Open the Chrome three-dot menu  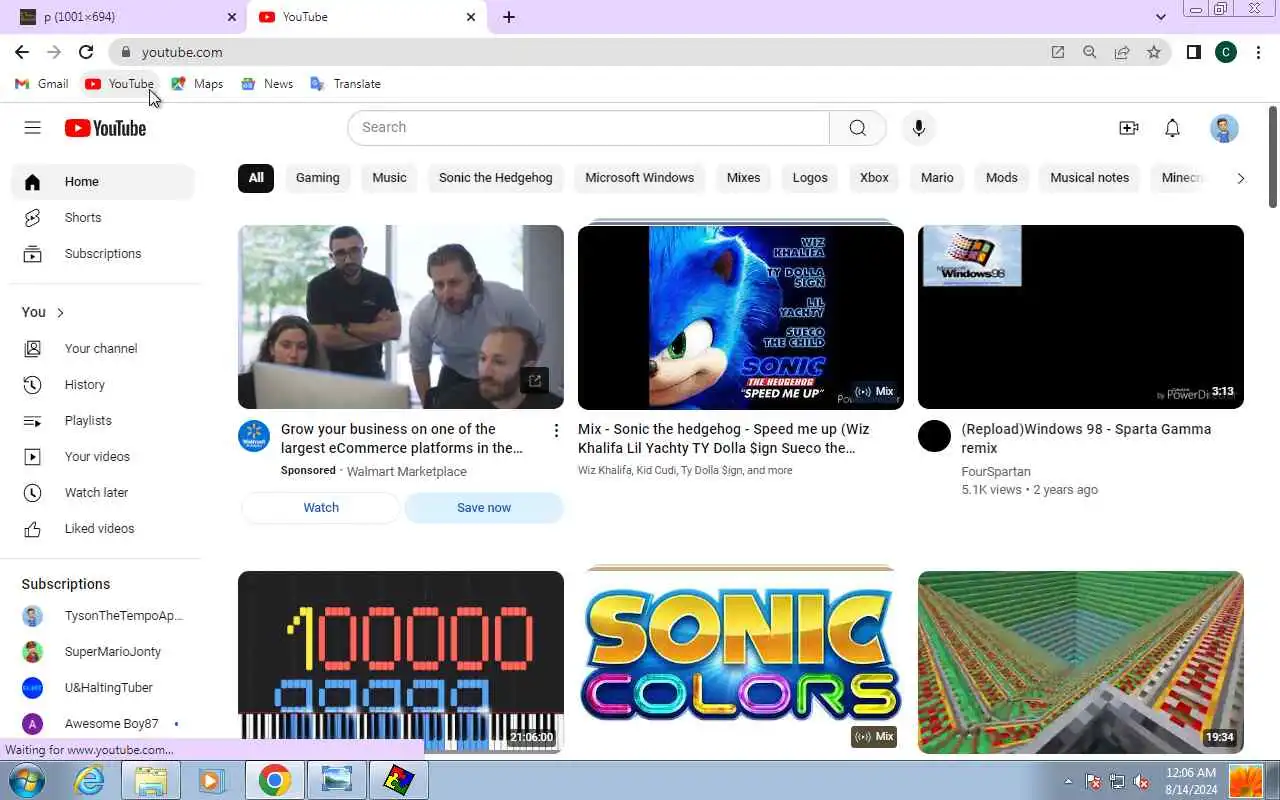click(1259, 52)
